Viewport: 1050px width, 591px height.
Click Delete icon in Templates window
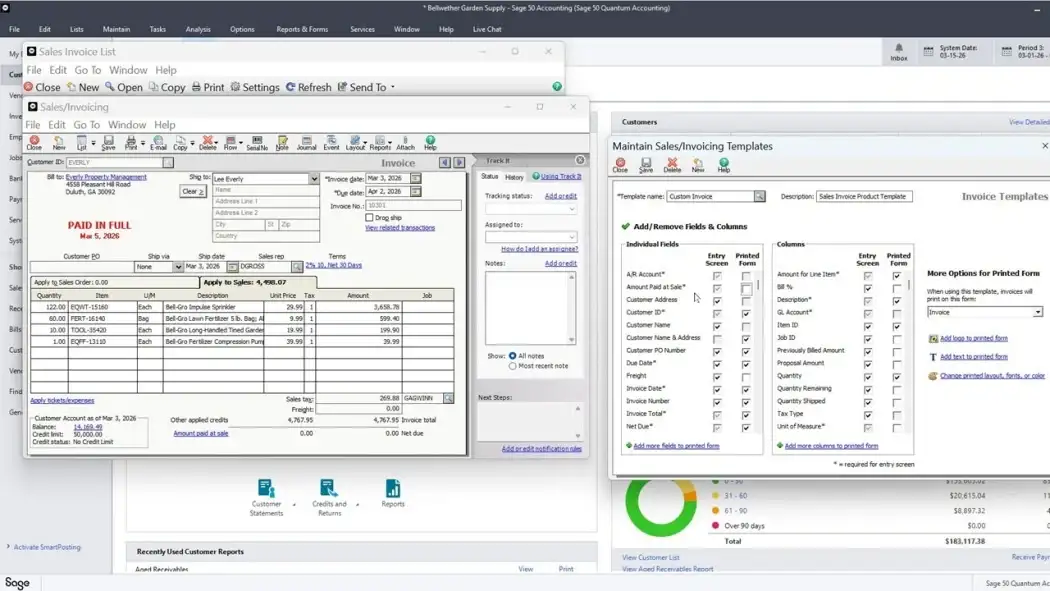[672, 165]
